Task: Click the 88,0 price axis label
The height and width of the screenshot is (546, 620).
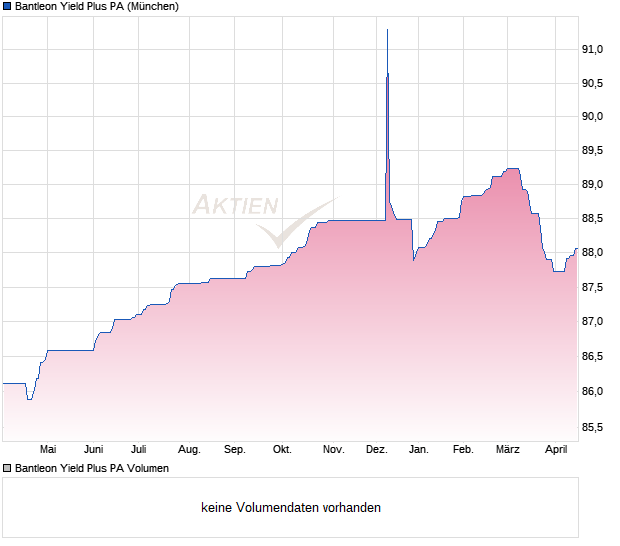Action: point(593,253)
